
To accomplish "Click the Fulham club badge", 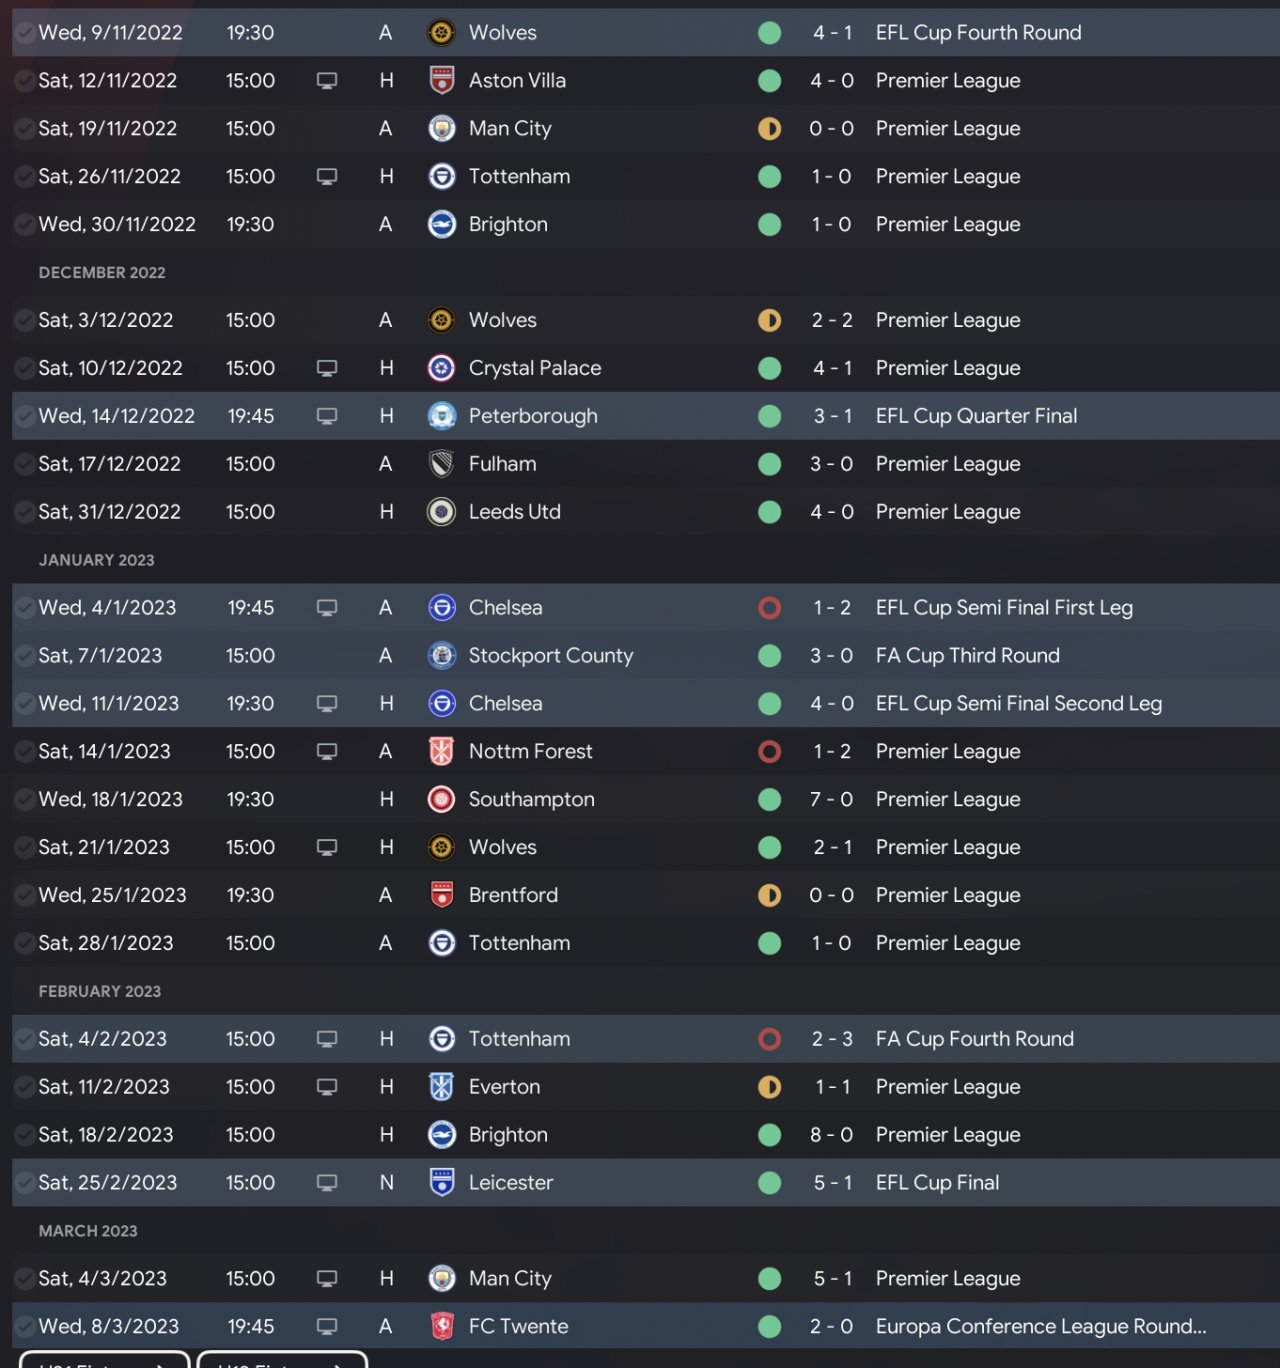I will [x=441, y=464].
